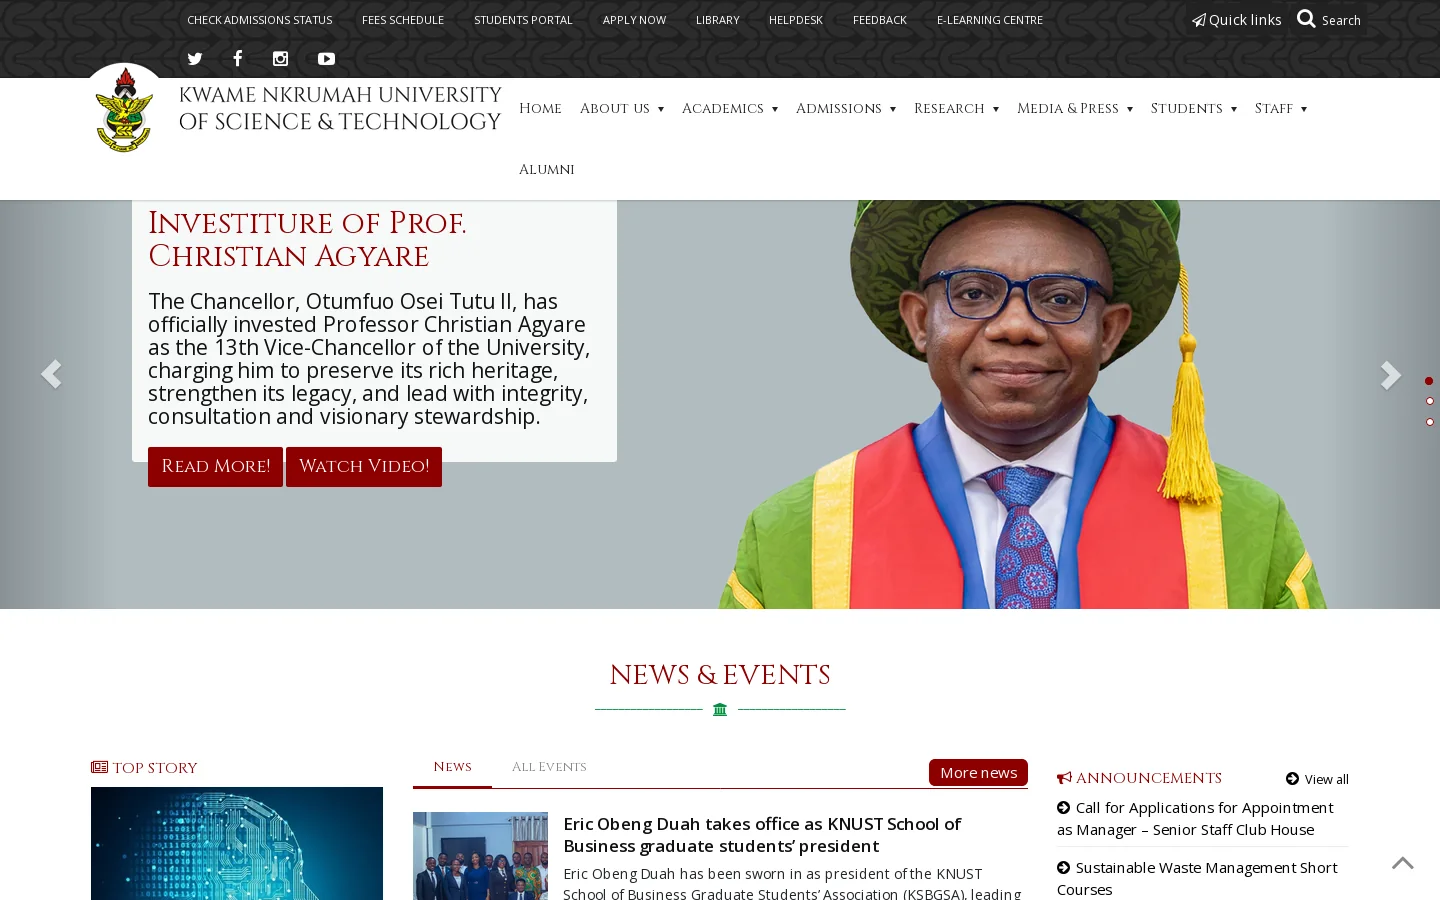Screen dimensions: 1440x900
Task: Expand the Admissions dropdown menu
Action: point(846,109)
